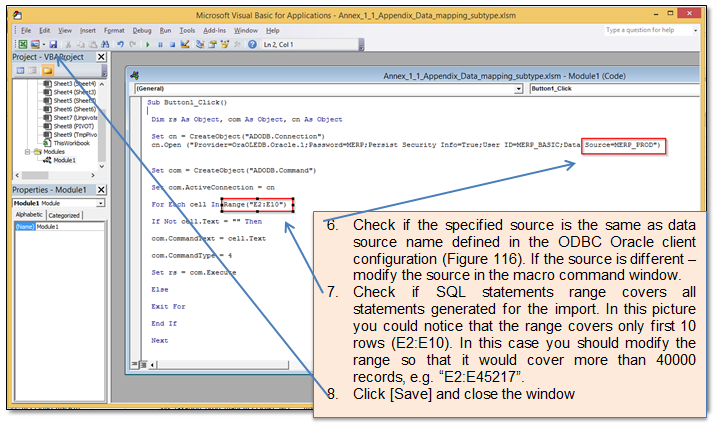Click the Undo arrow icon
The image size is (713, 423).
120,44
